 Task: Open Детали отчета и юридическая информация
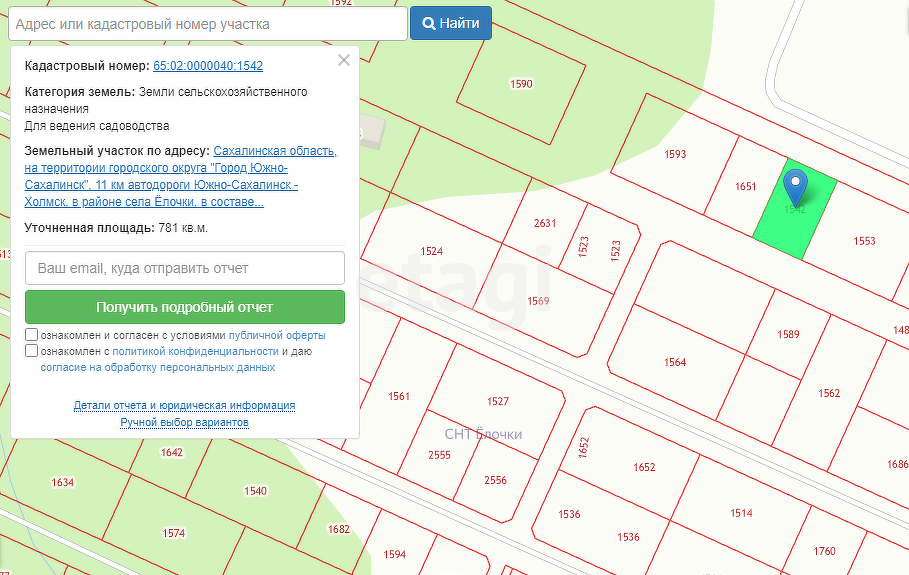point(184,405)
